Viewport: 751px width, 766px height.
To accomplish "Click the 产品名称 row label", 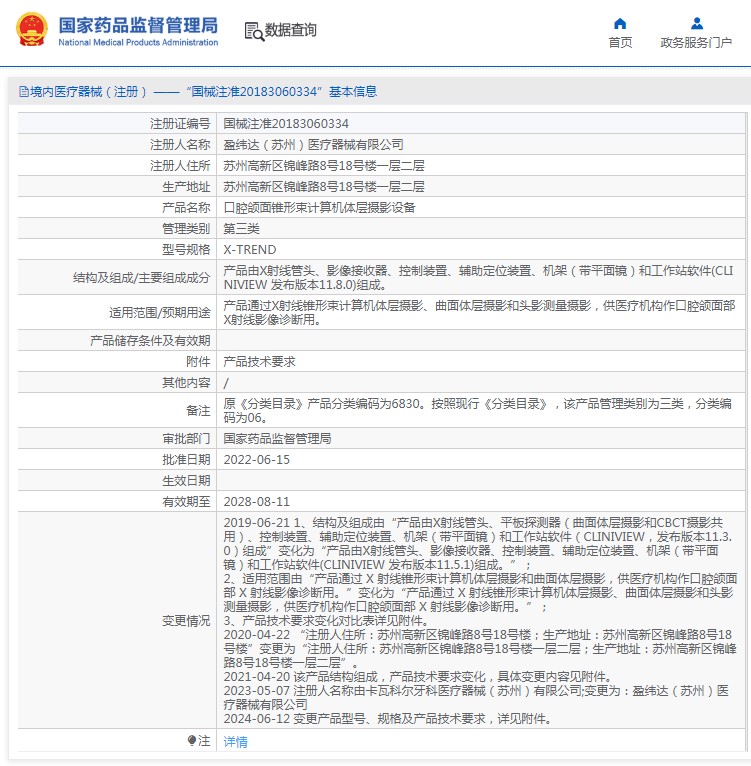I will (186, 208).
